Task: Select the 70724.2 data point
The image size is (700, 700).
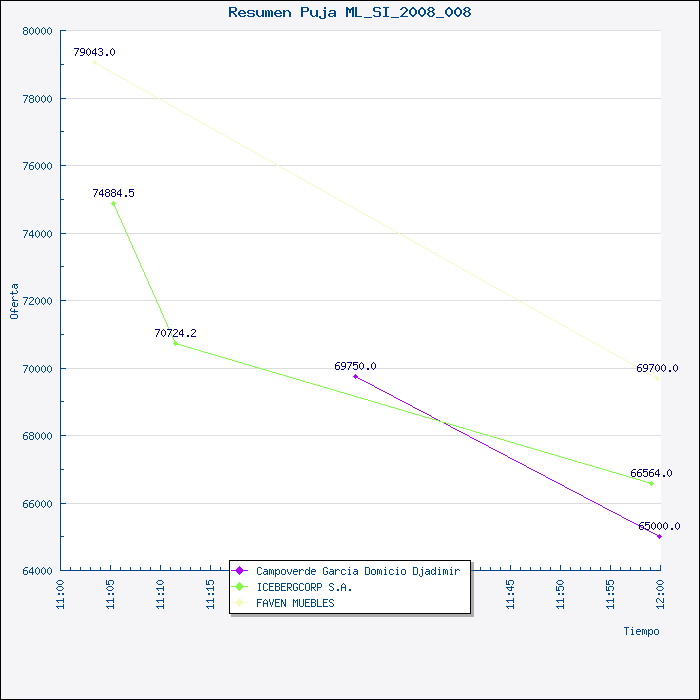Action: click(x=175, y=343)
